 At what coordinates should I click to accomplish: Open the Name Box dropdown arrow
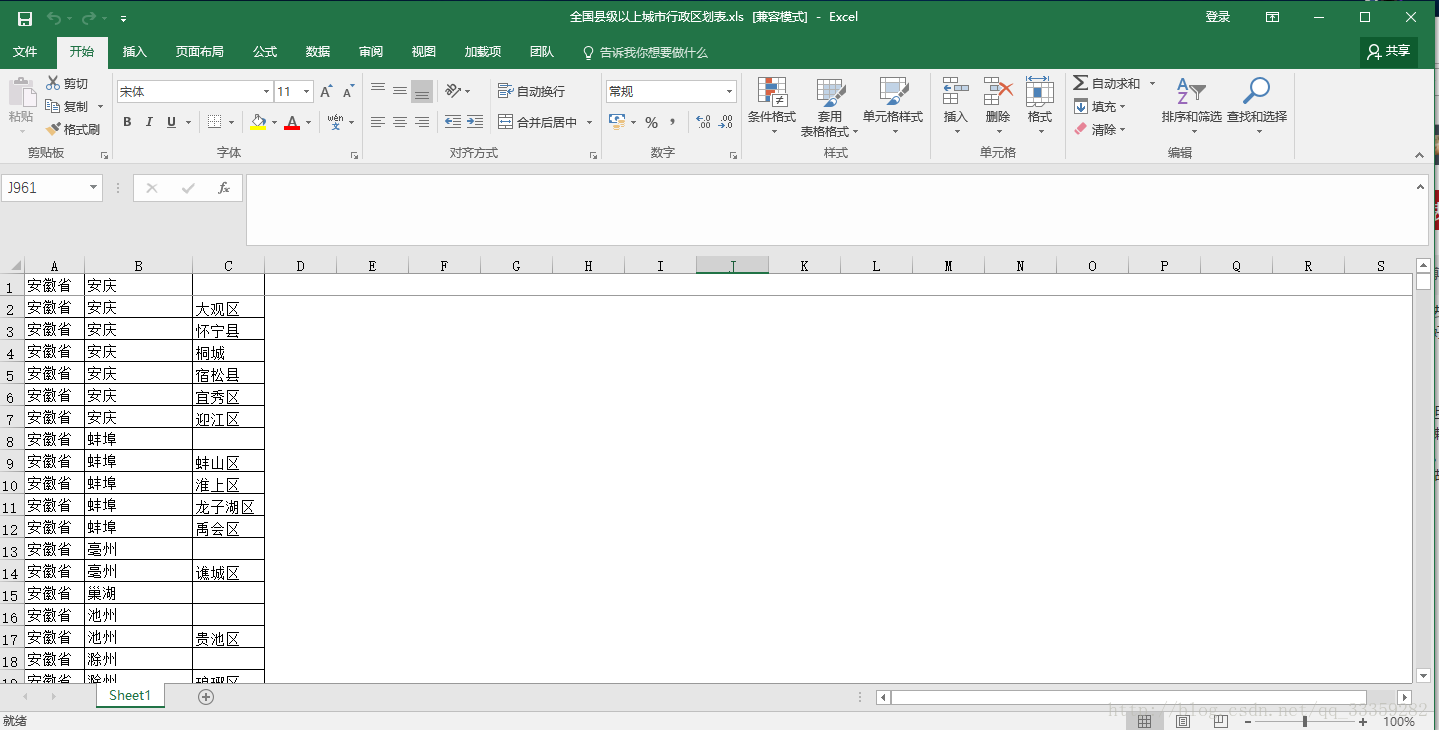94,188
